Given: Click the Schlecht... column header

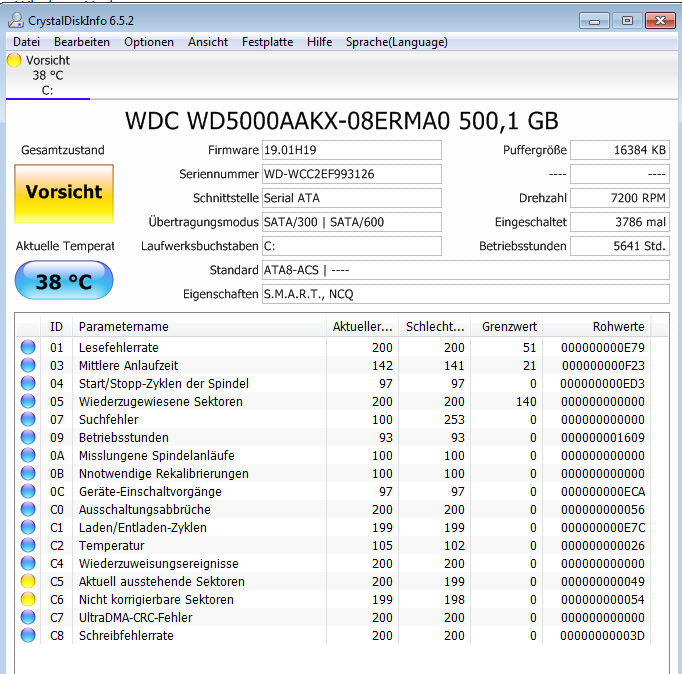Looking at the screenshot, I should (435, 327).
